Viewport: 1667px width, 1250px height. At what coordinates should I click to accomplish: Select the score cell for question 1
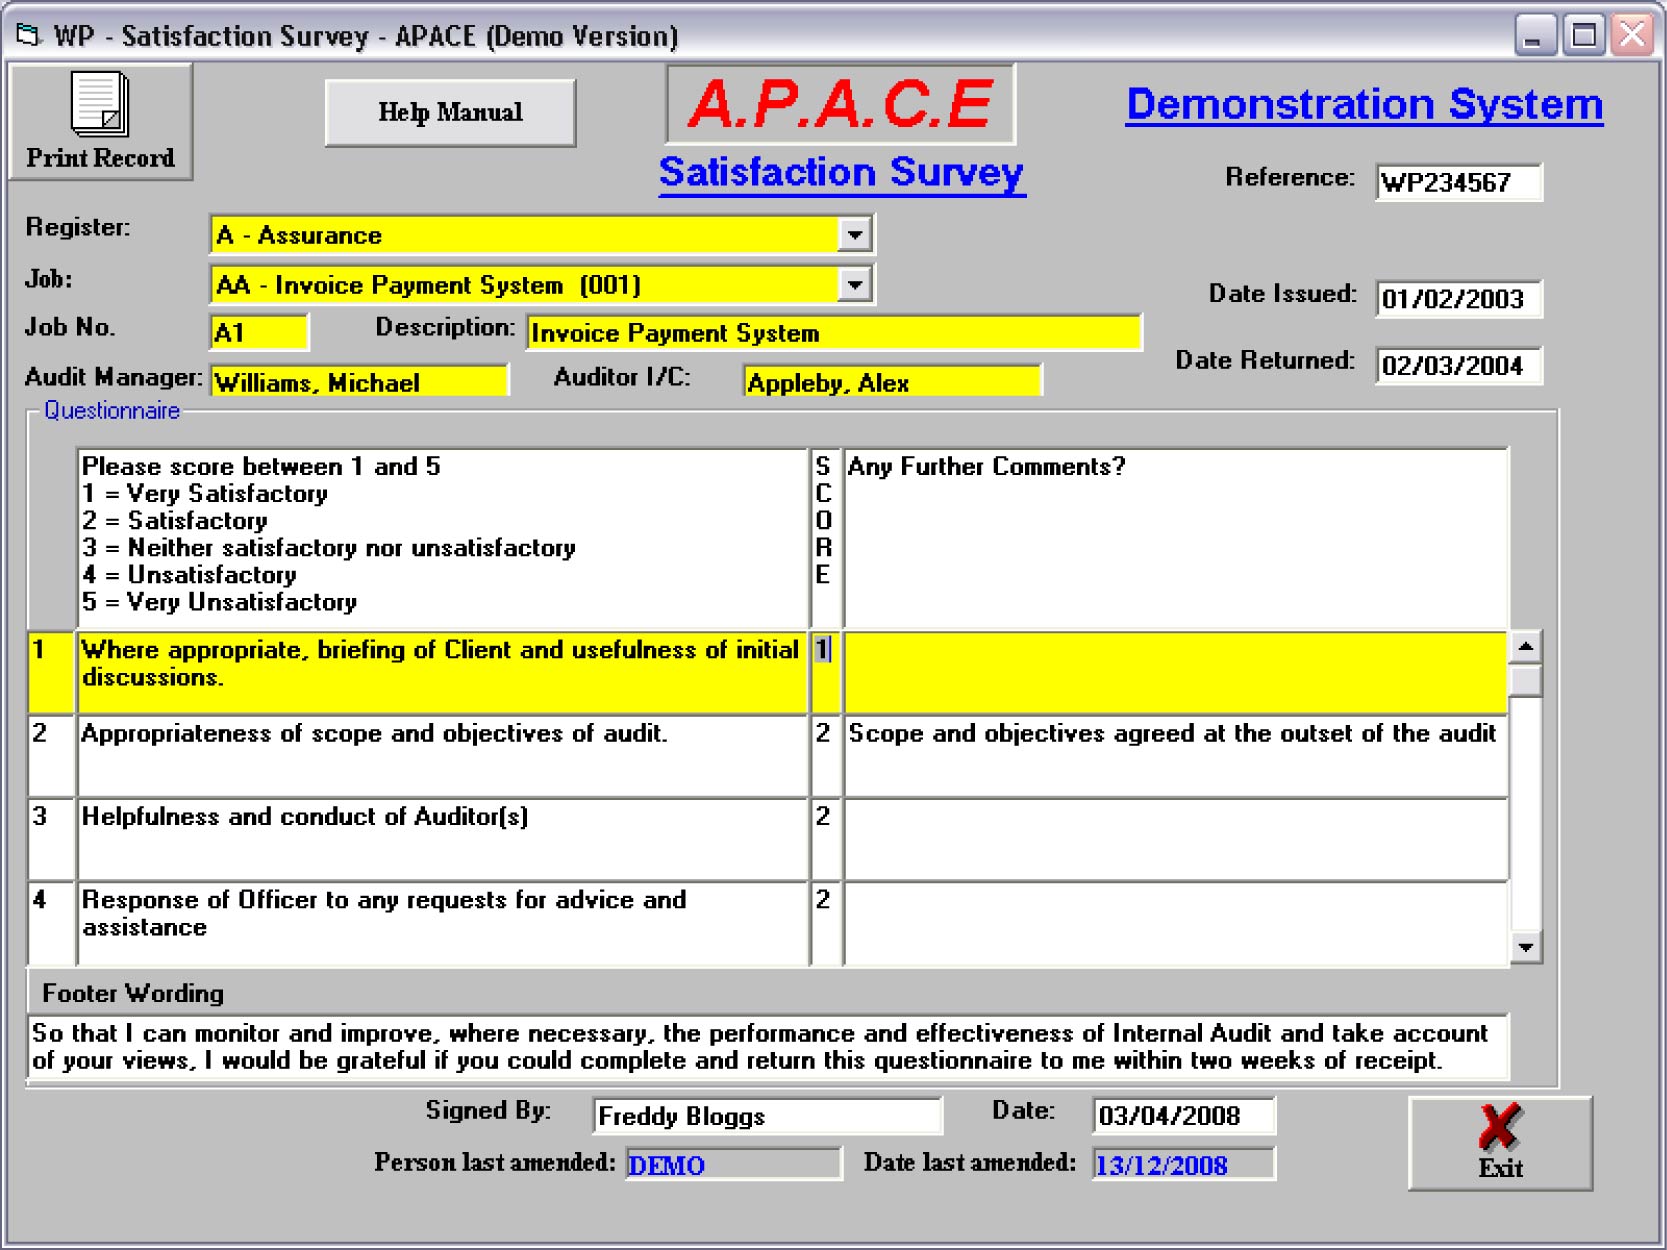[823, 670]
